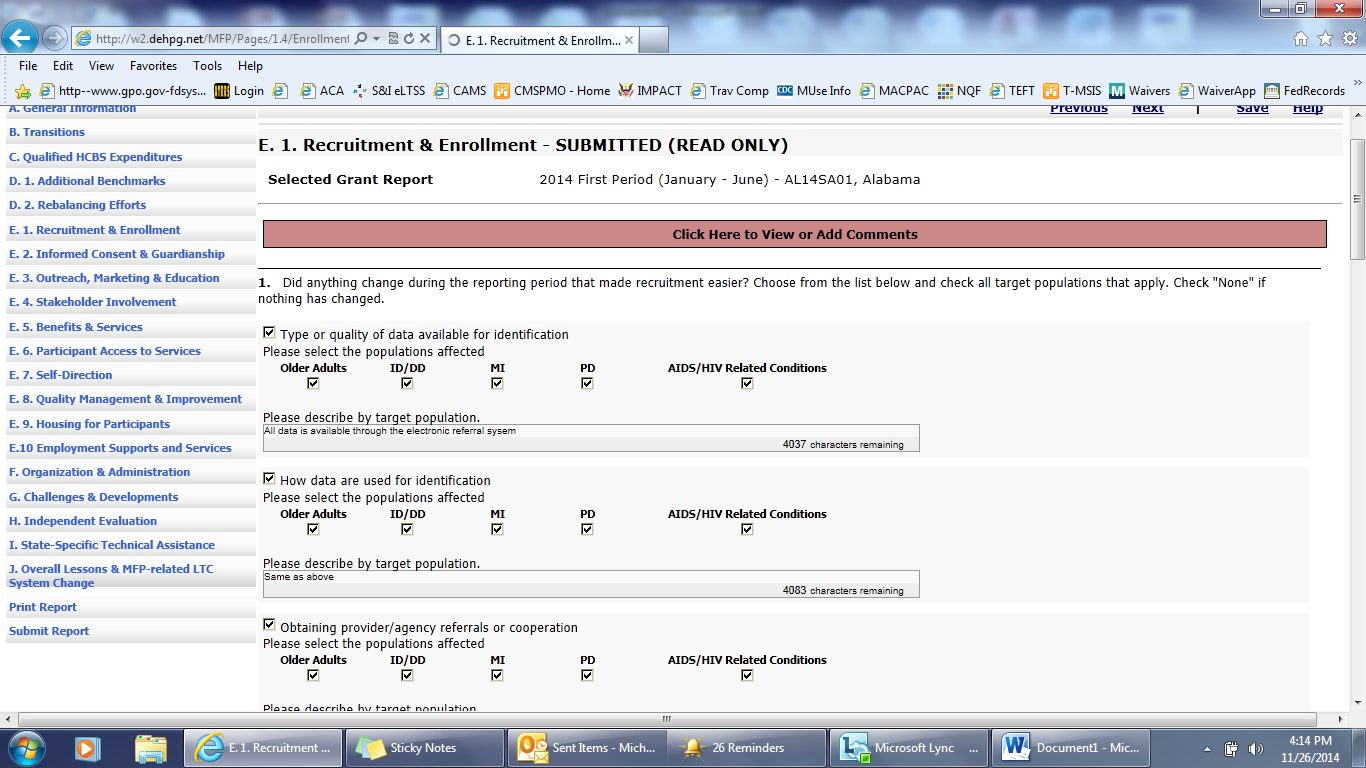
Task: Click the 'Print Report' sidebar link
Action: pos(43,607)
